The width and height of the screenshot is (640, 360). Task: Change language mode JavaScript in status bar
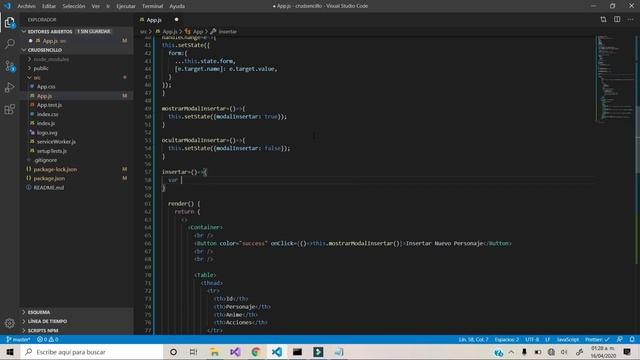tap(568, 339)
